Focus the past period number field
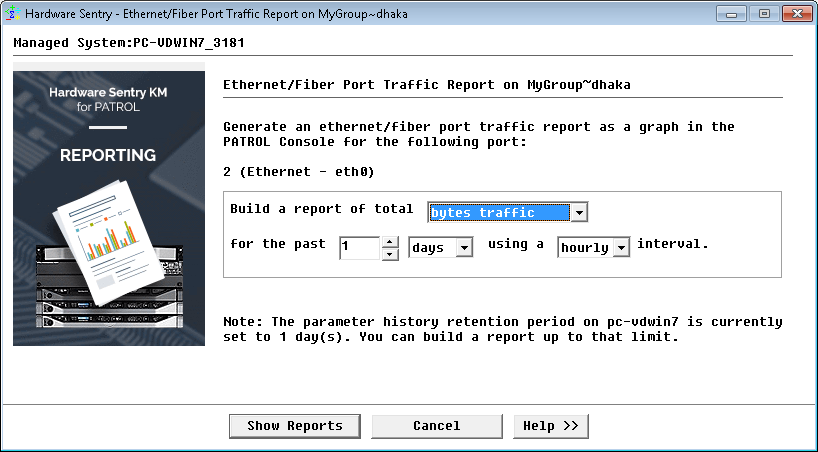 [359, 247]
